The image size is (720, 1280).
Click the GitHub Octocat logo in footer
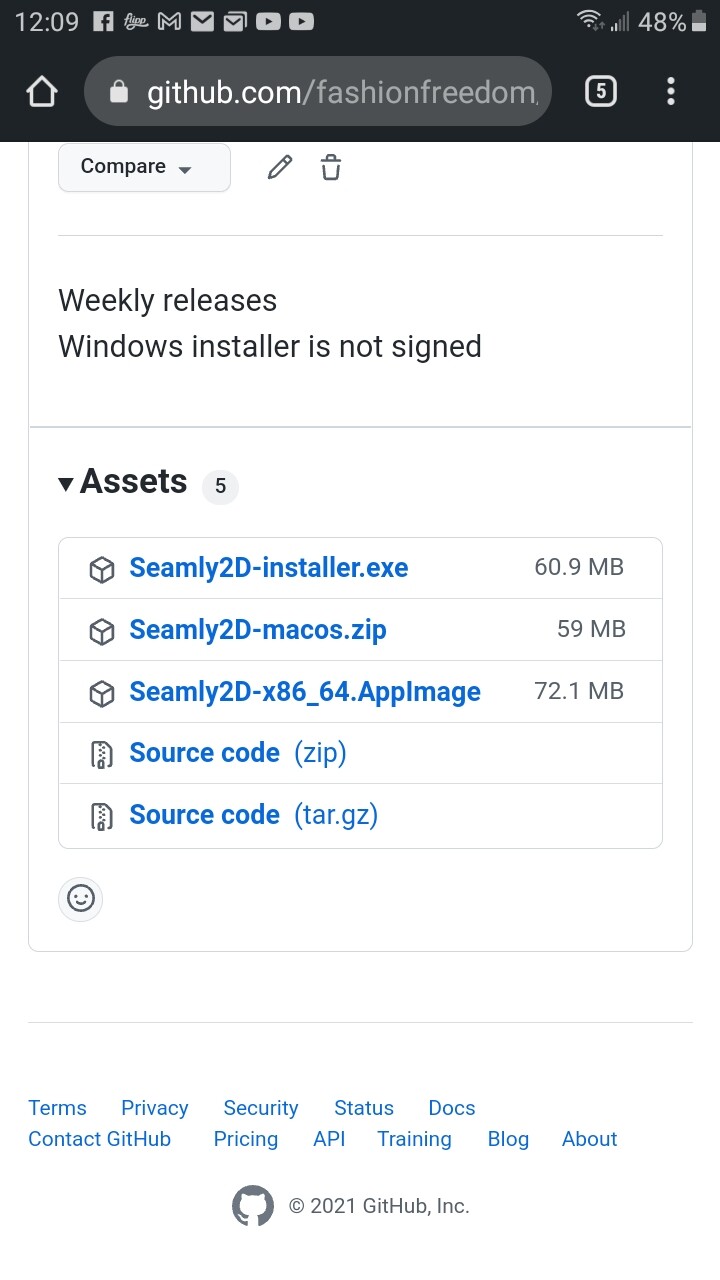pos(253,1206)
